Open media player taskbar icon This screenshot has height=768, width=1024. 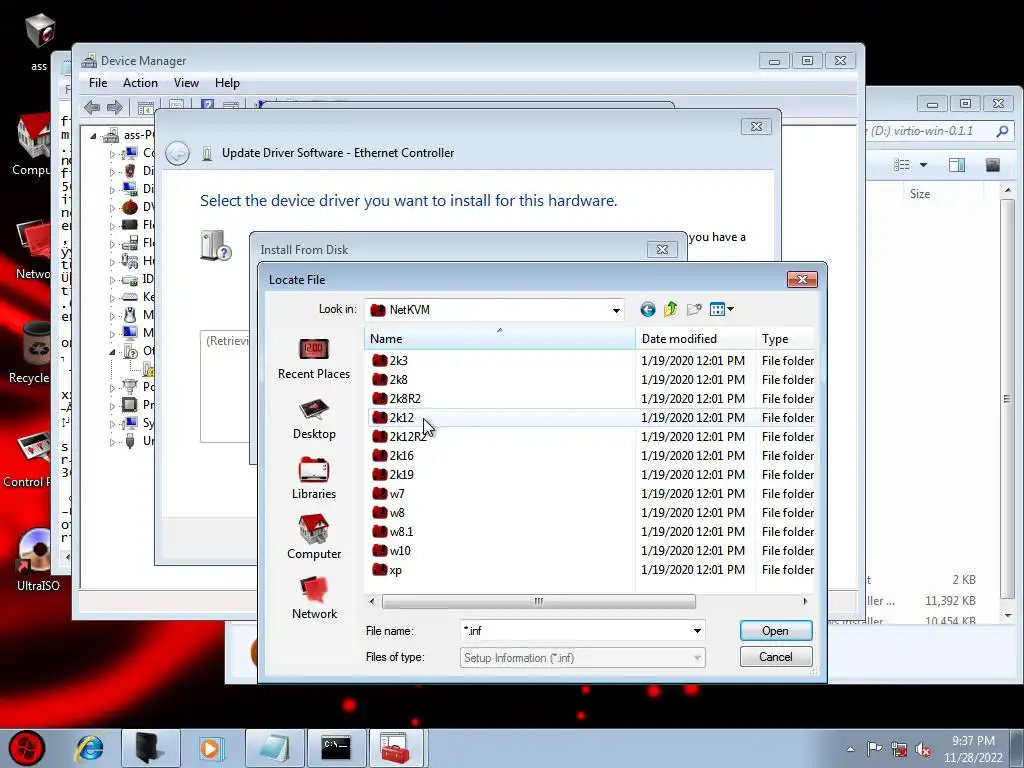coord(210,748)
